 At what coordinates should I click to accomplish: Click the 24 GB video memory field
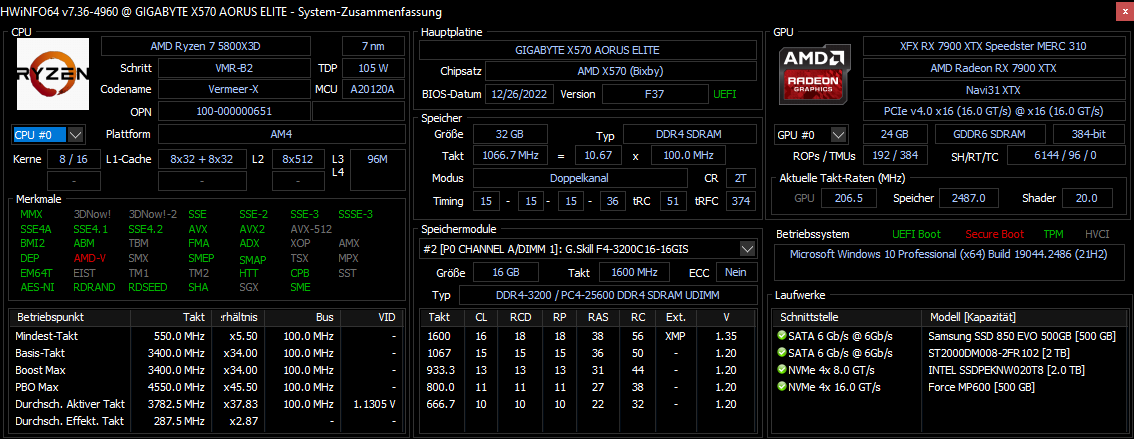[895, 135]
